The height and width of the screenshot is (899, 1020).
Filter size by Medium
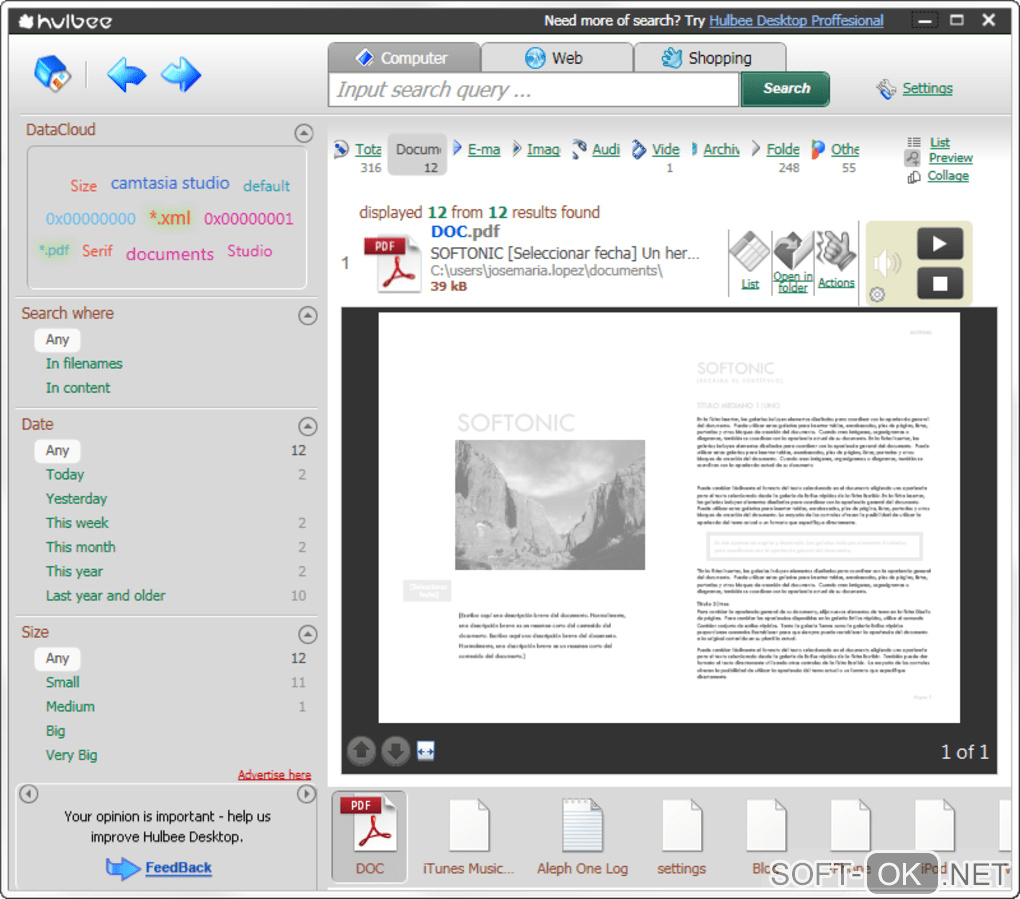click(x=70, y=706)
